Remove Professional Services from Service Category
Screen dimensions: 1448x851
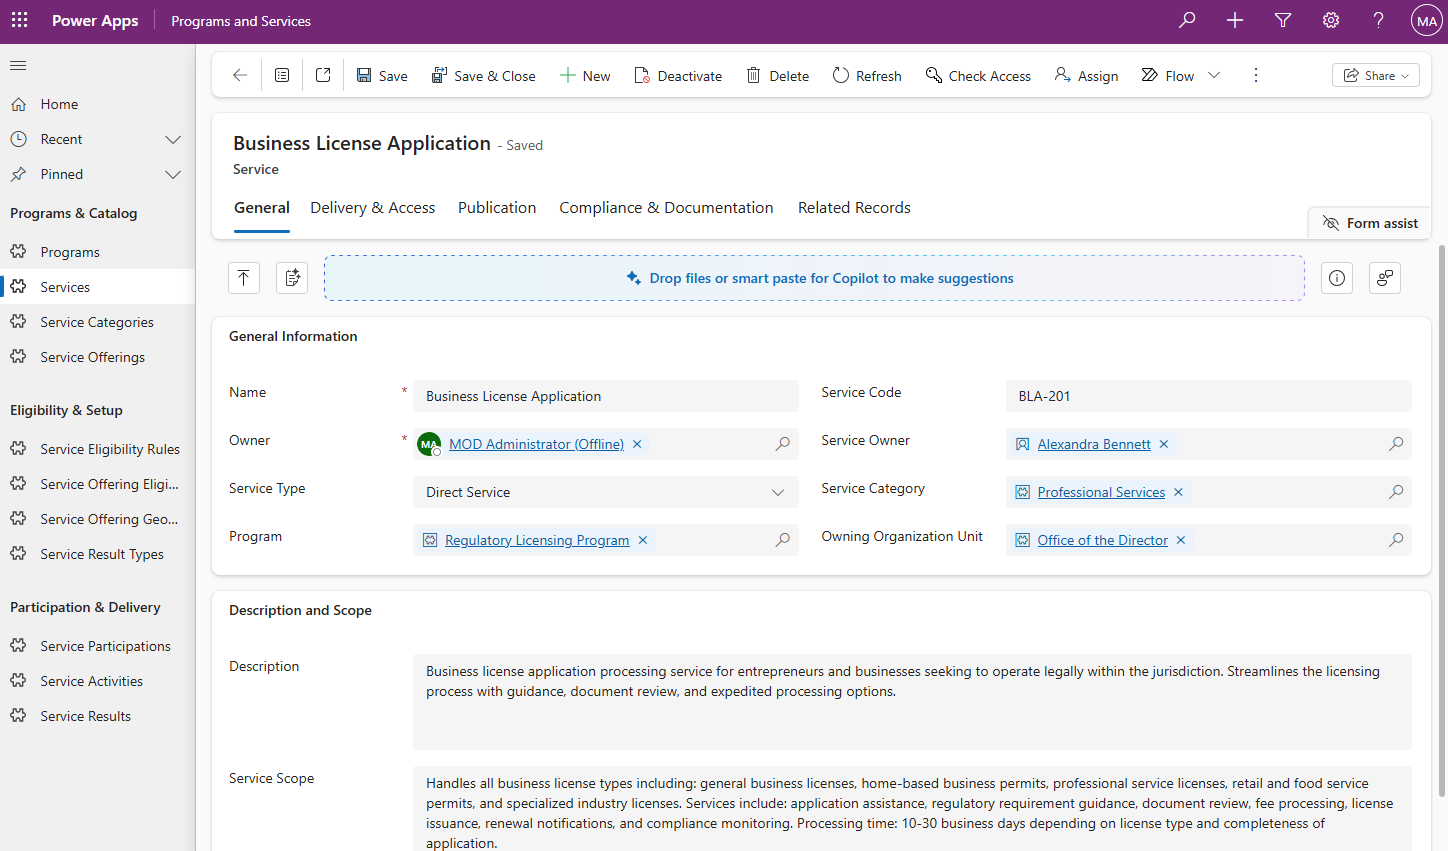click(1178, 492)
